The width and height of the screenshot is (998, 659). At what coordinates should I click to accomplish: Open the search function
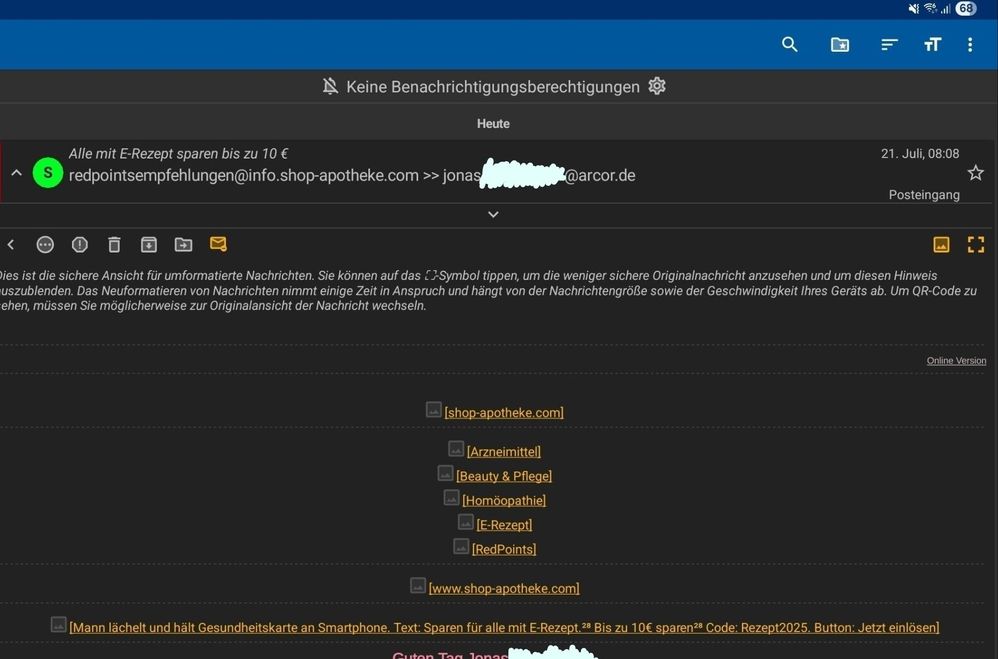pyautogui.click(x=789, y=44)
